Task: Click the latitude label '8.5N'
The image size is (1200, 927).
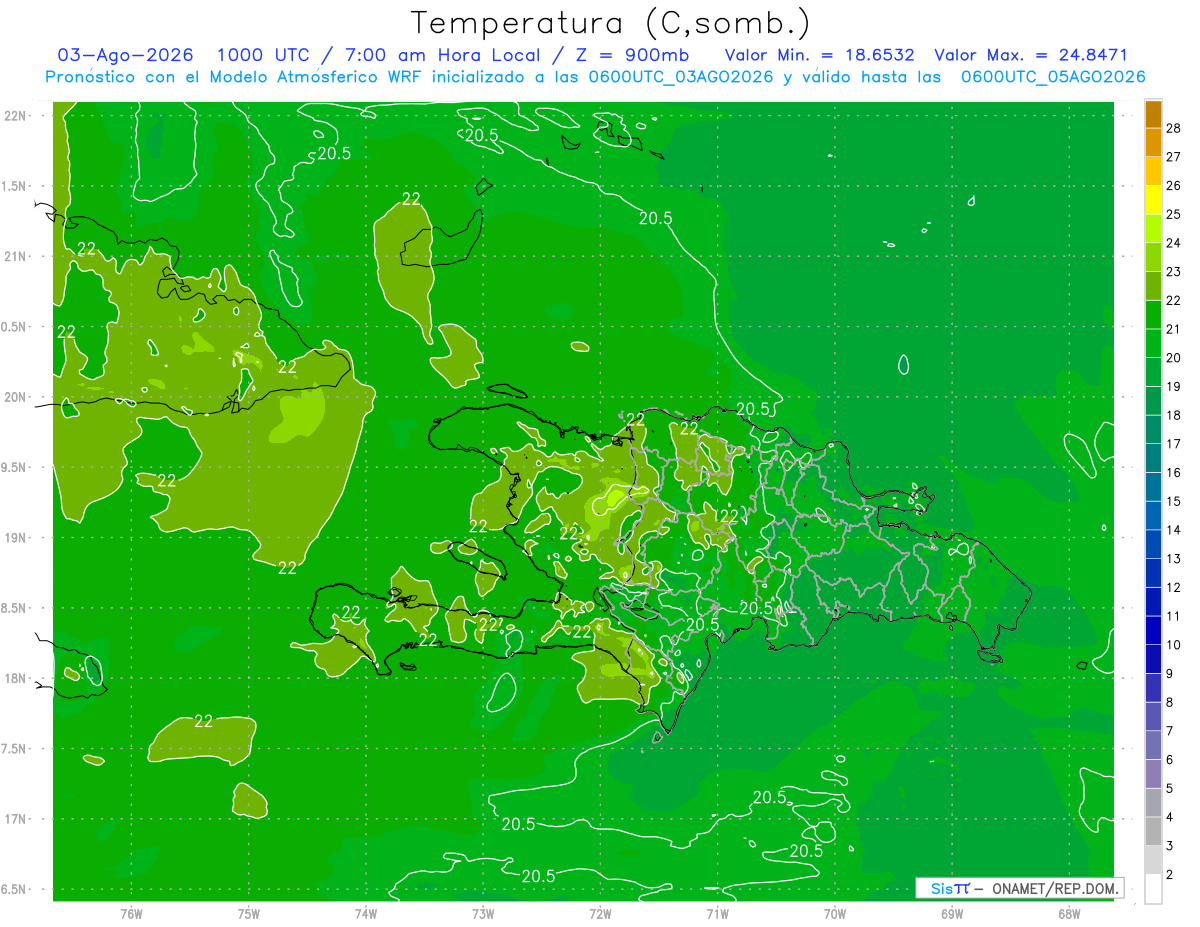Action: point(14,609)
